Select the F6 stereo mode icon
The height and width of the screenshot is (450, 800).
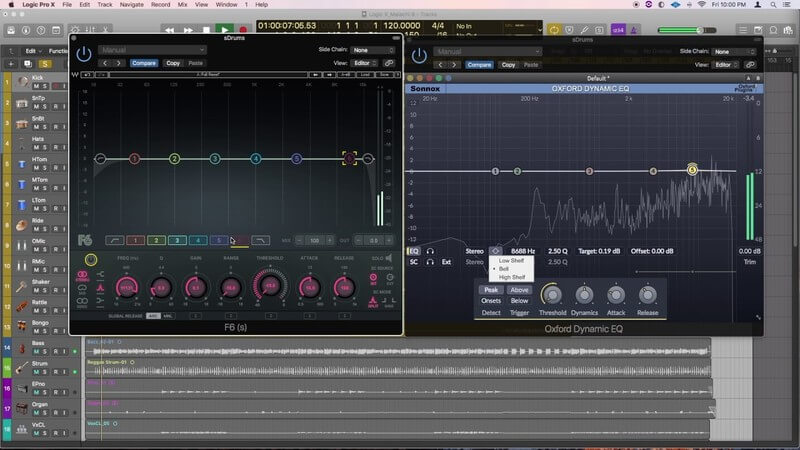tap(82, 276)
